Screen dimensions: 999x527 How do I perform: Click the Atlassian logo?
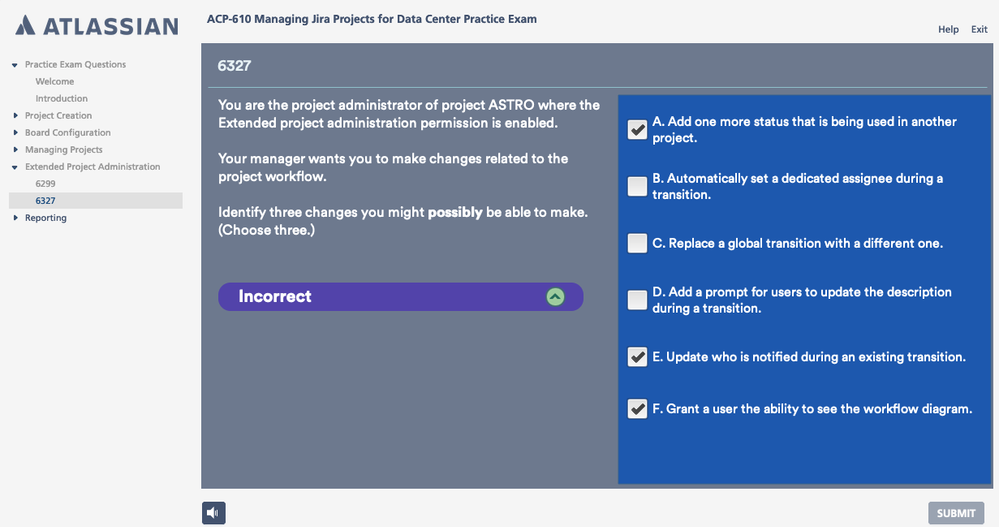coord(97,26)
